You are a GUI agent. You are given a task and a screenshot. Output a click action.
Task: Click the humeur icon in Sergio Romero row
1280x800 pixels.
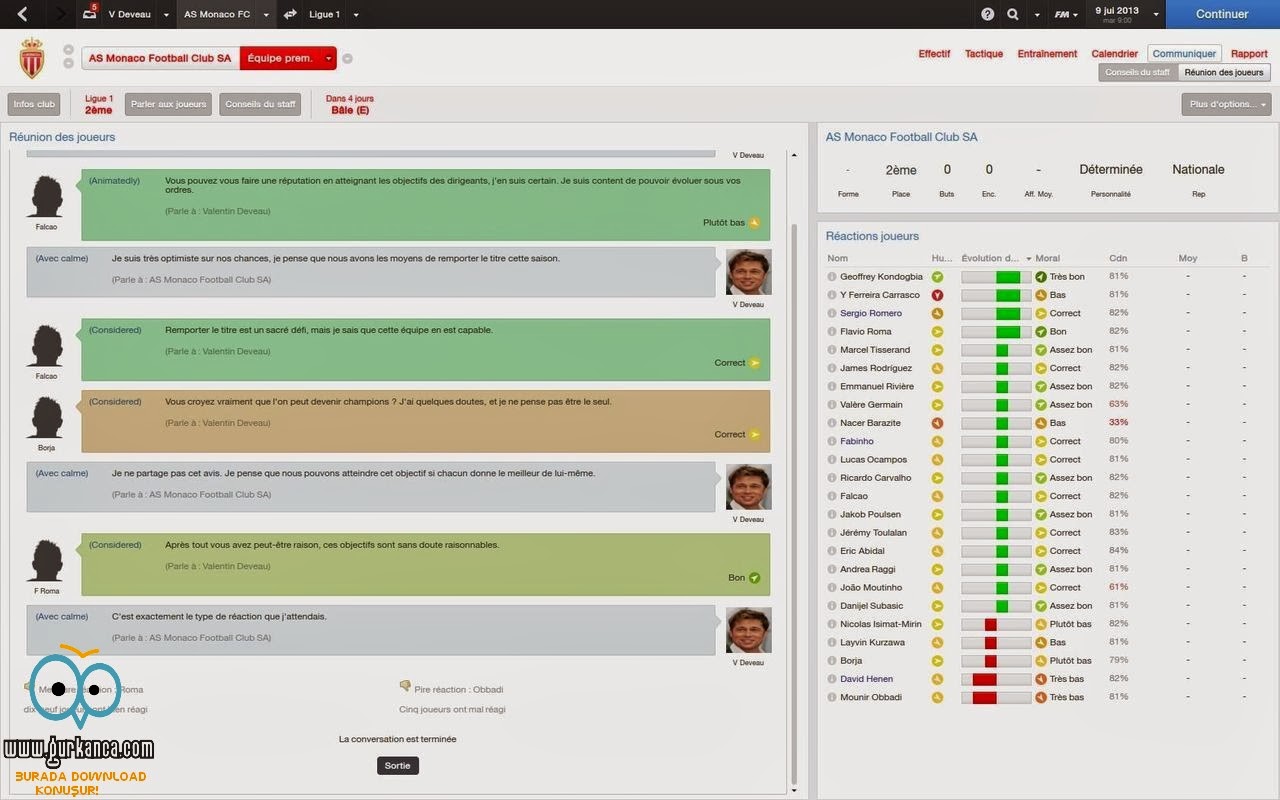(x=937, y=313)
